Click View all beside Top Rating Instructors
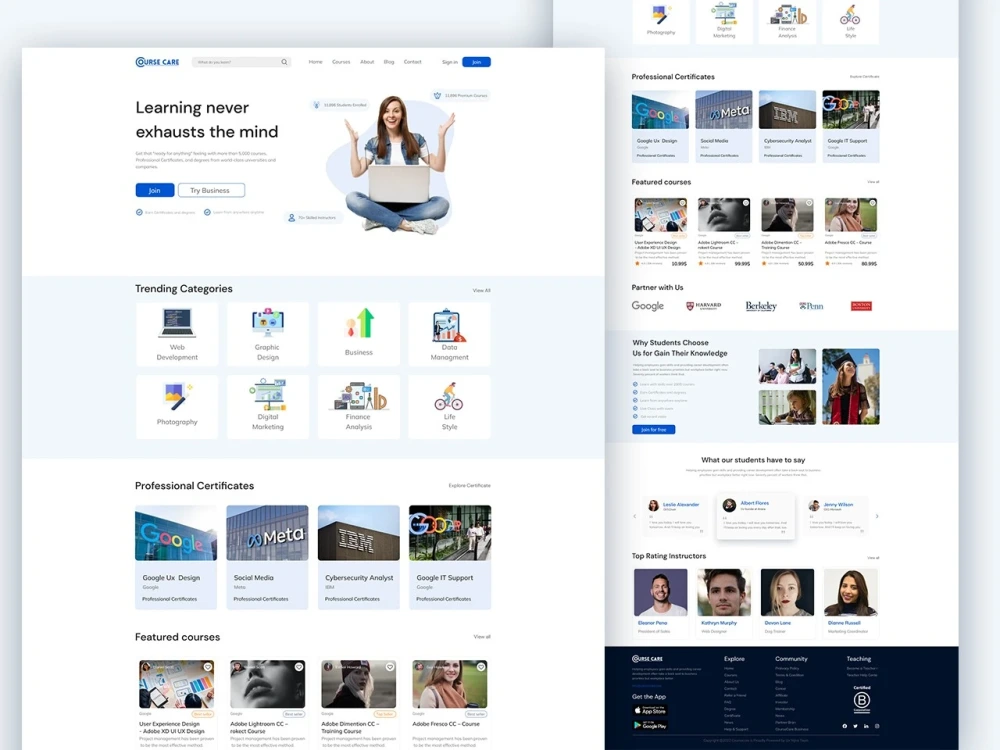The image size is (1000, 750). pos(873,557)
